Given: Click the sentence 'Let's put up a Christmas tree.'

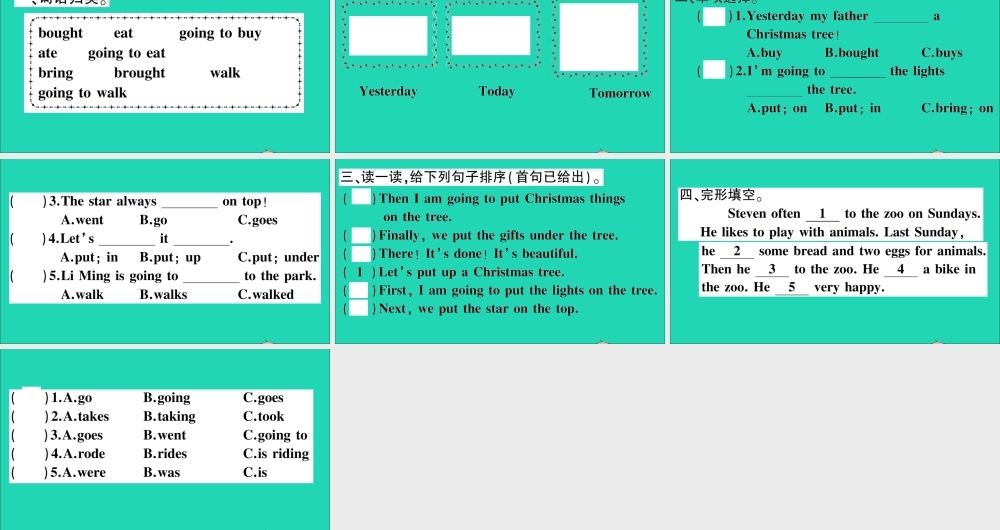Looking at the screenshot, I should pyautogui.click(x=471, y=272).
